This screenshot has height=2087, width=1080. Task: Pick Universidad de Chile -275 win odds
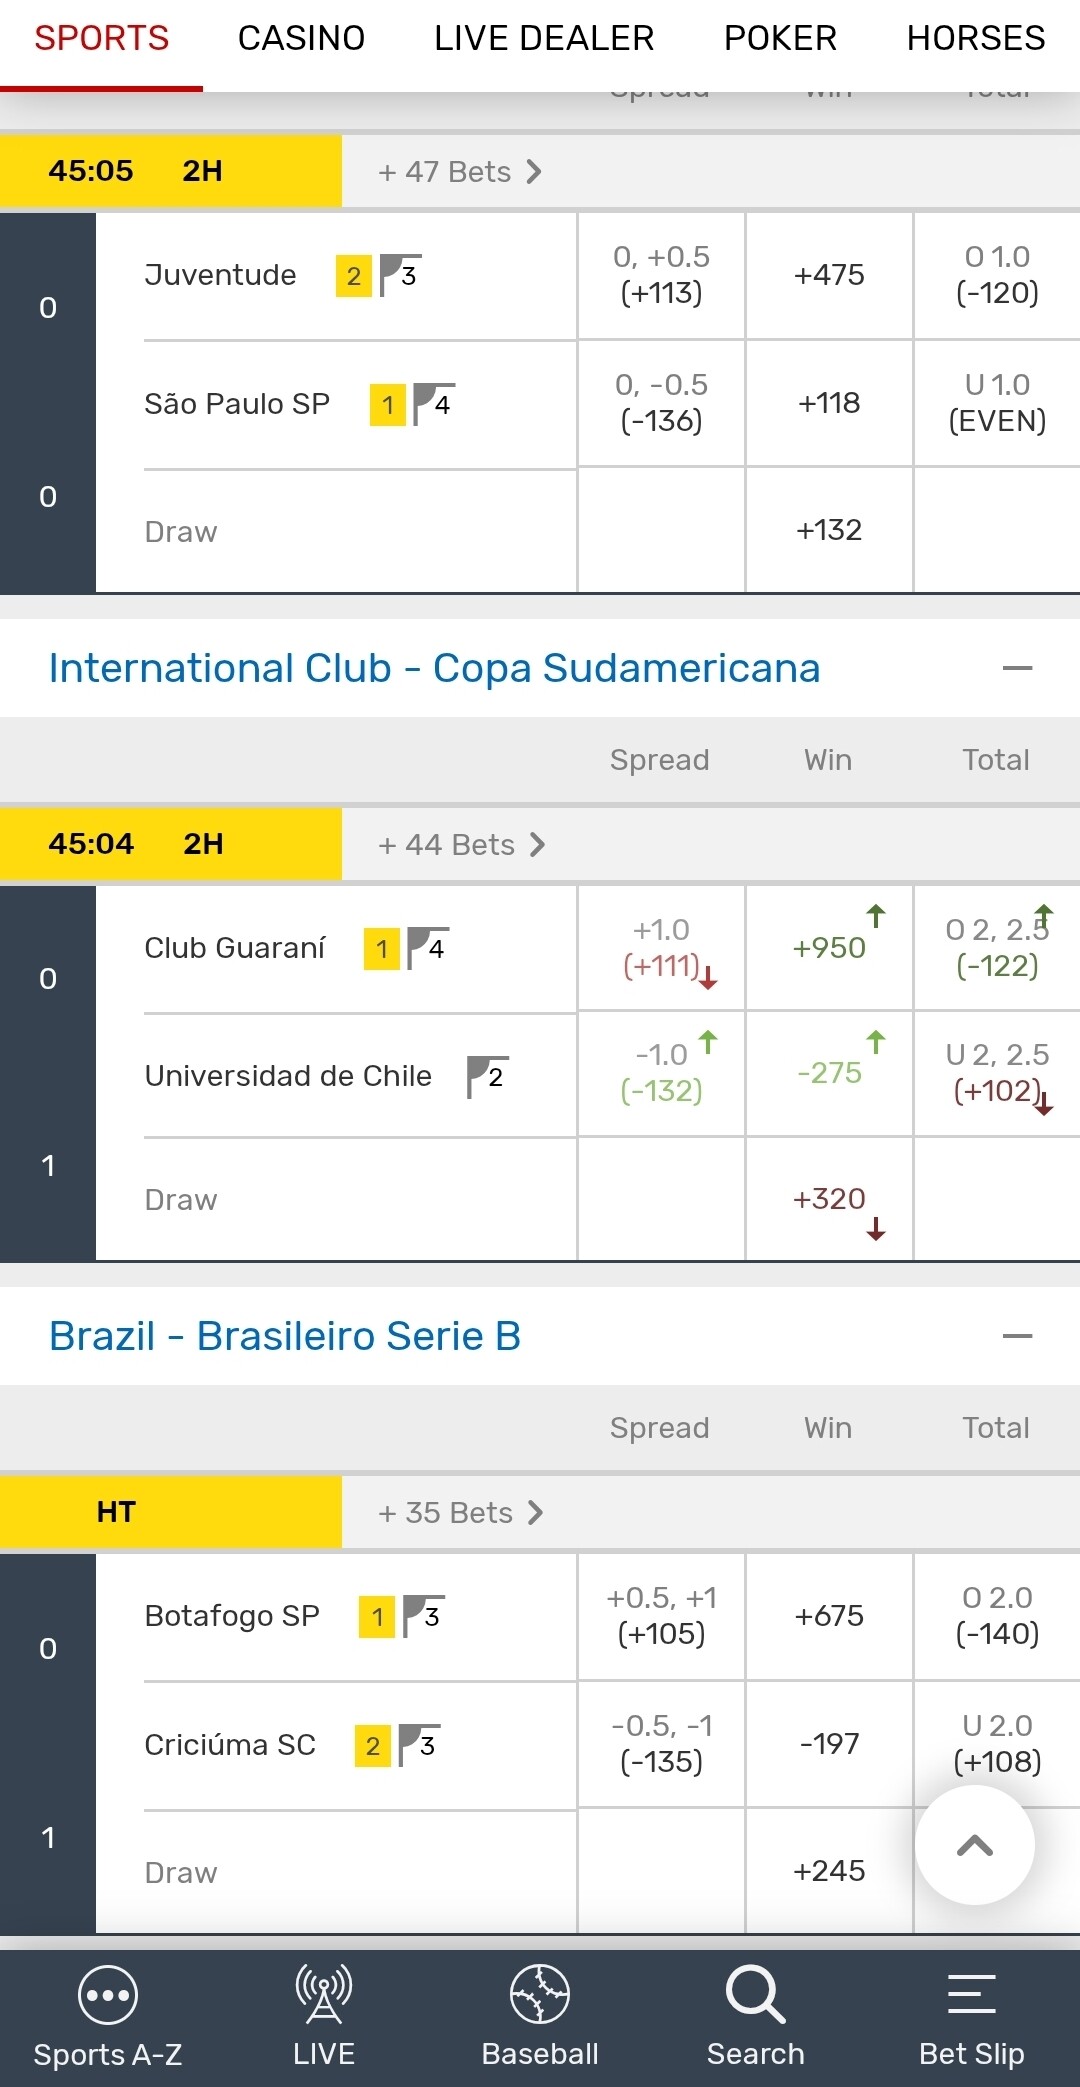tap(829, 1073)
